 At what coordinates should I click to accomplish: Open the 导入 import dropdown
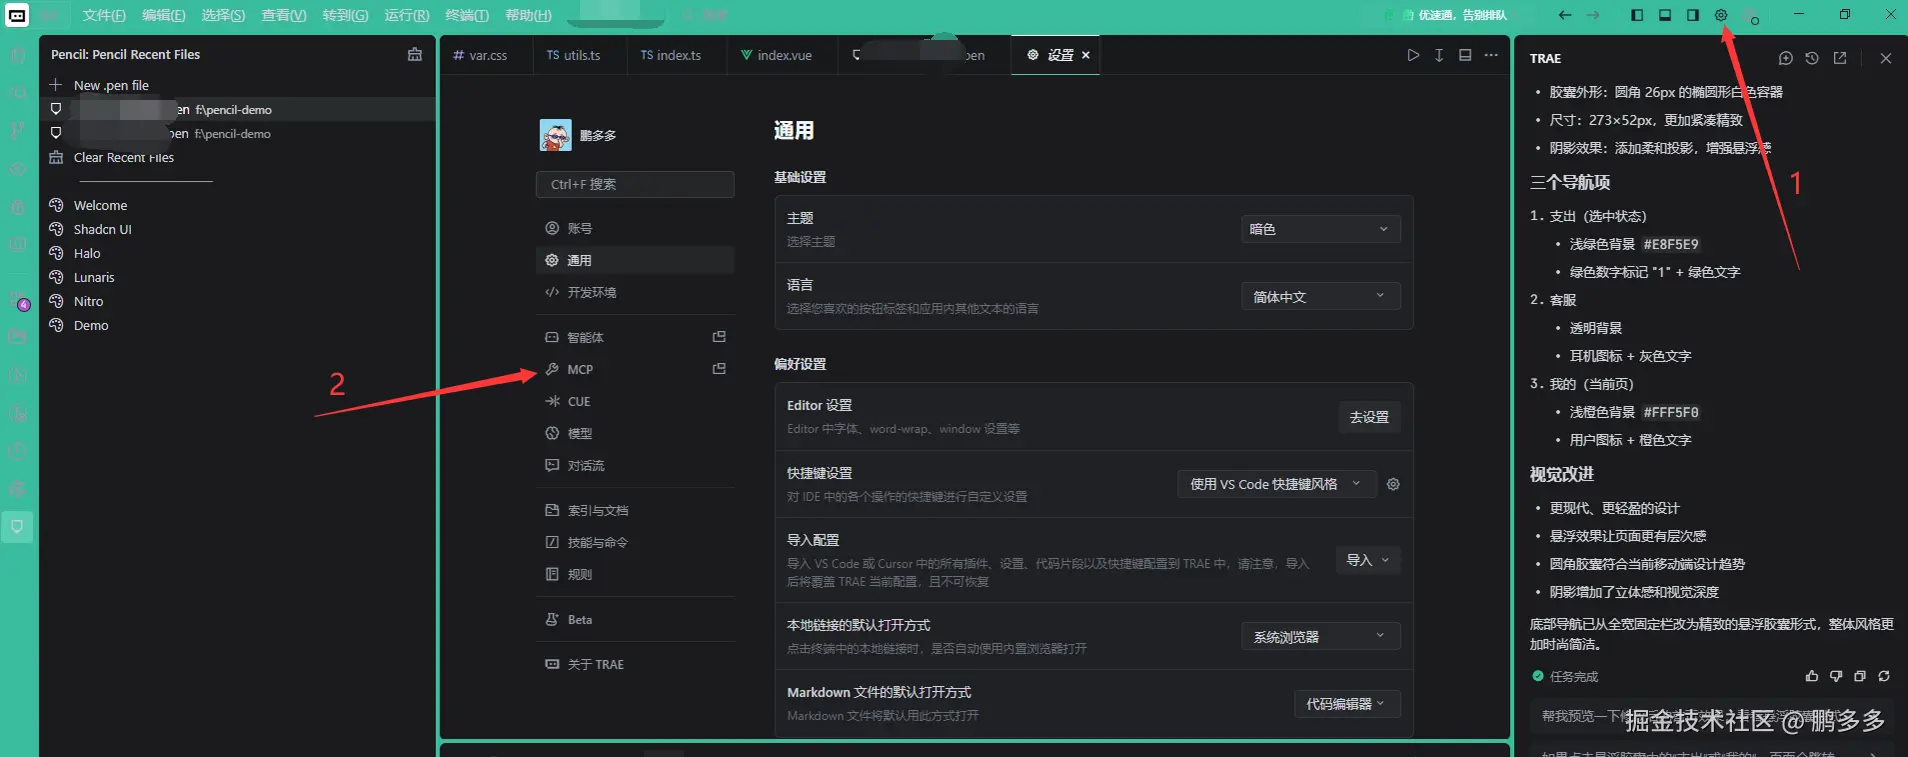click(1368, 560)
